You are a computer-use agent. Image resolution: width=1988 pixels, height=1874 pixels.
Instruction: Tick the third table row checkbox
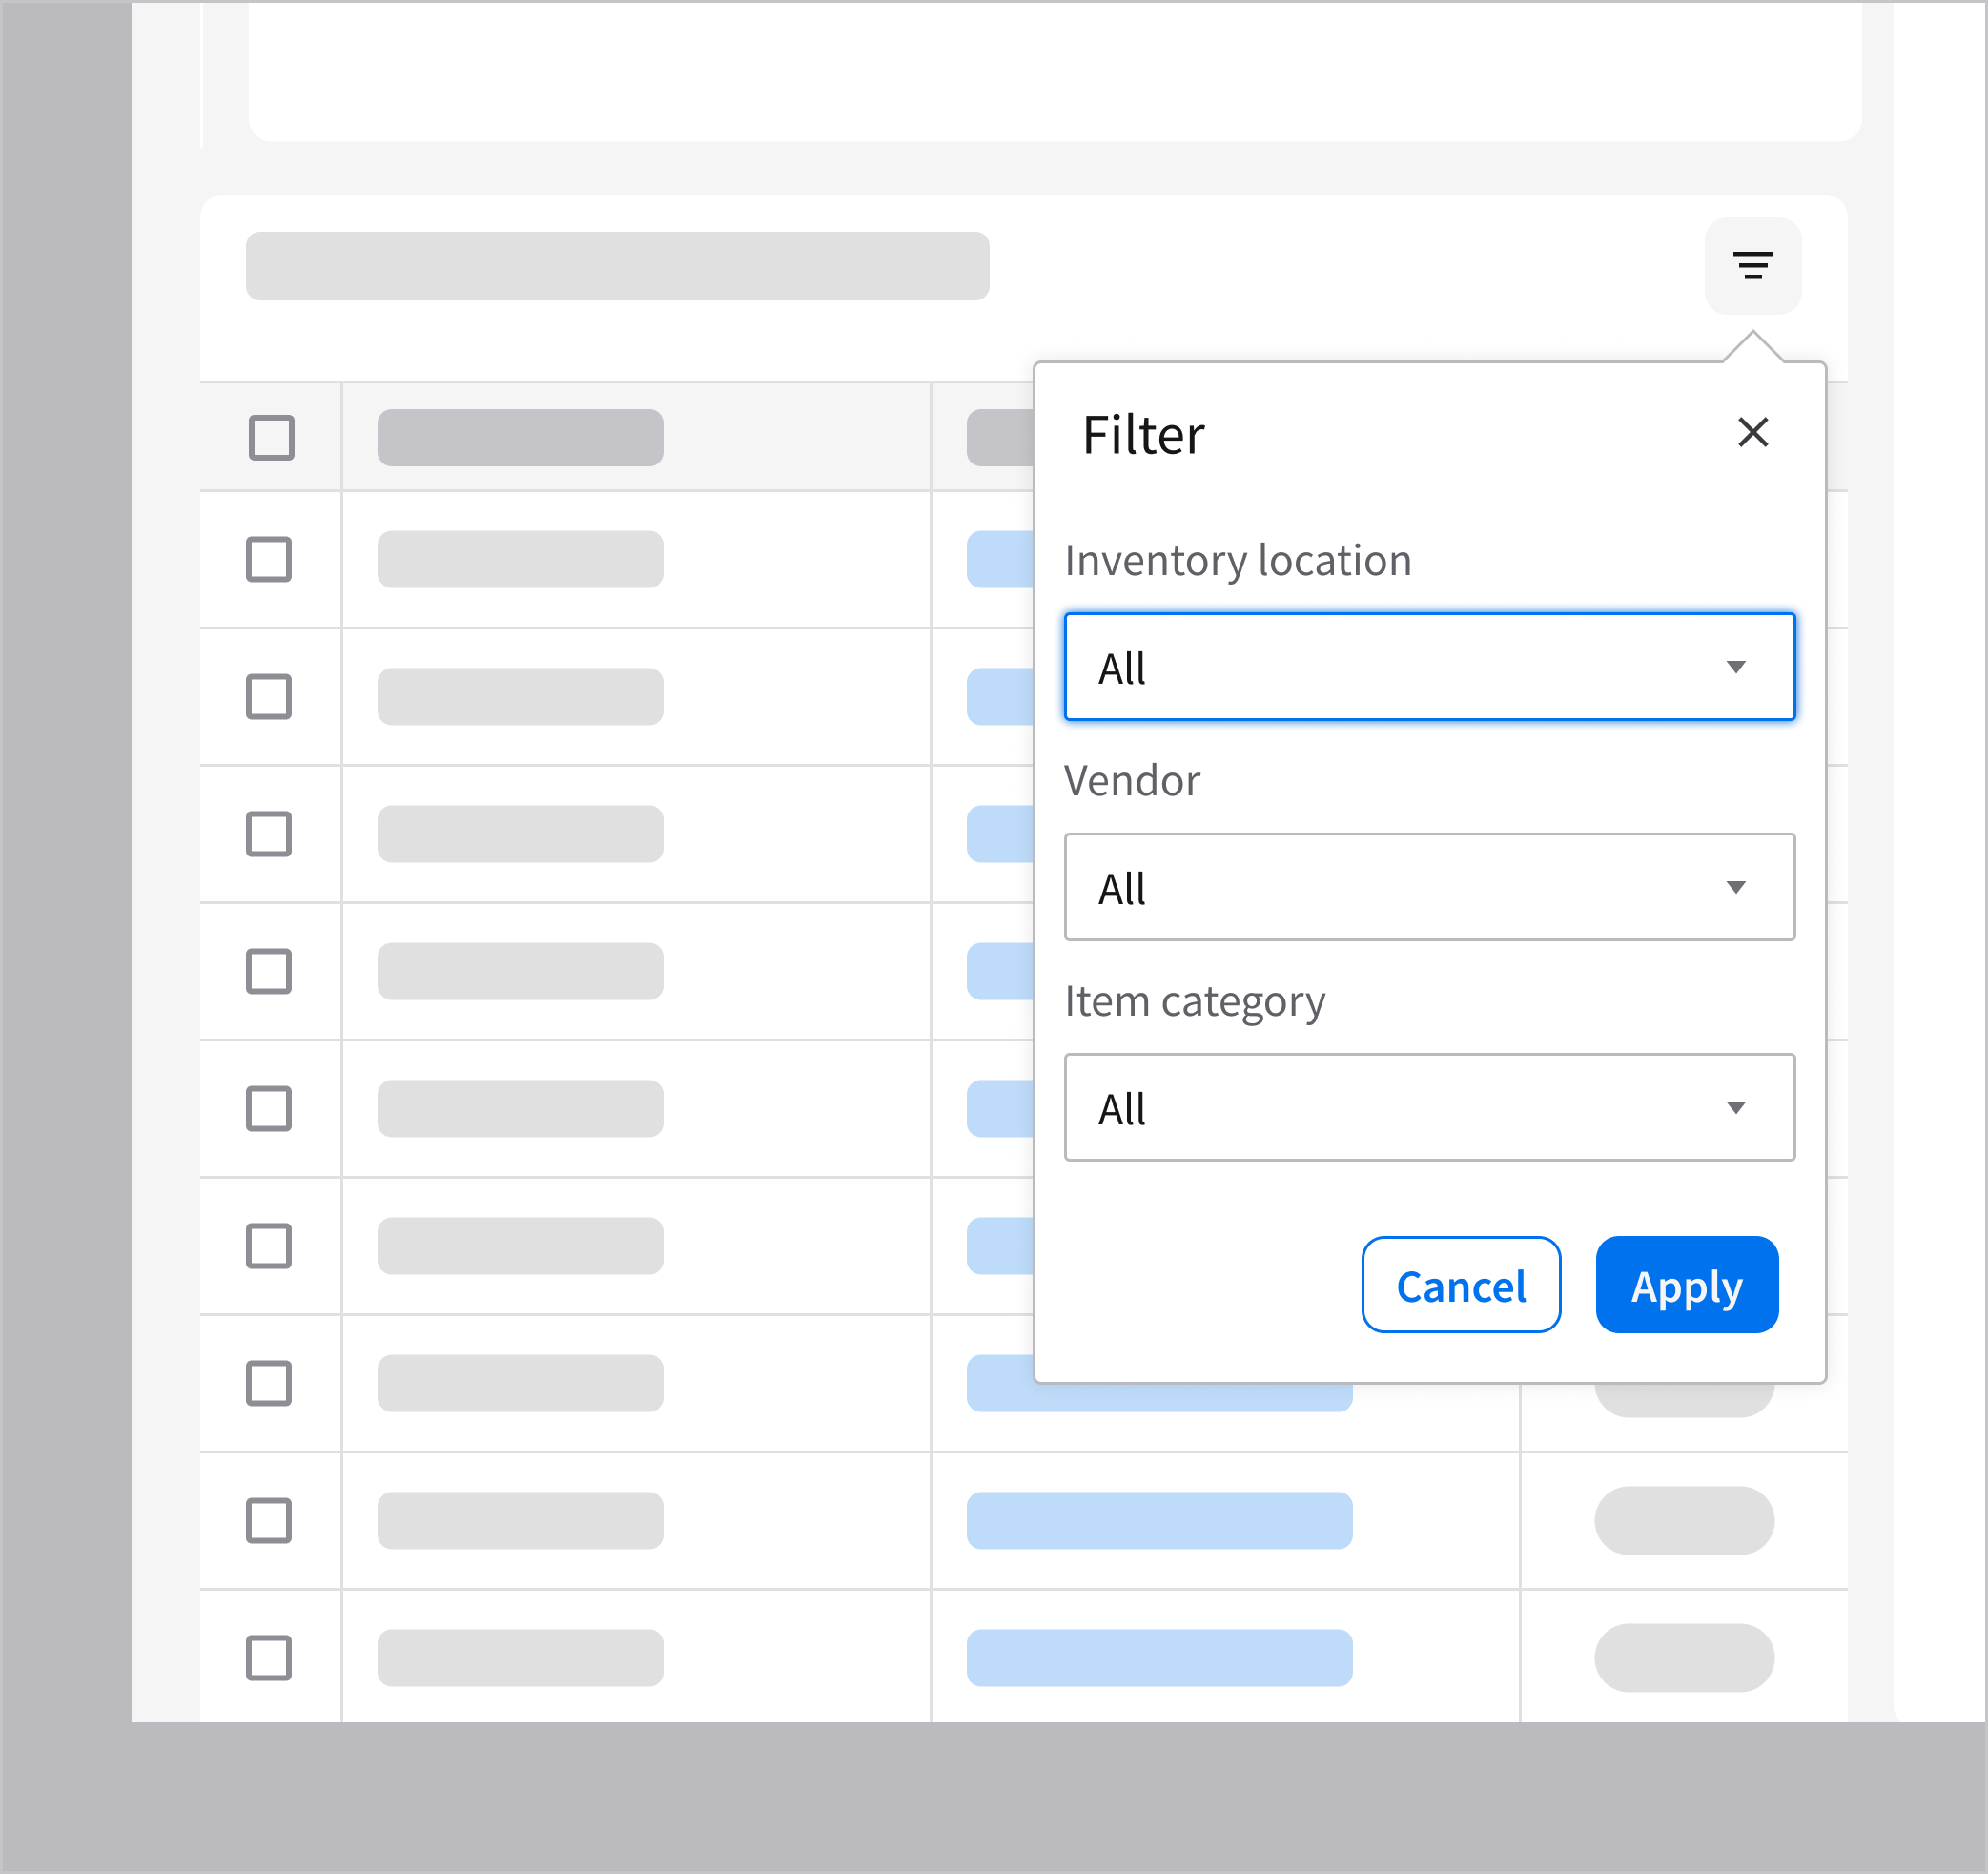point(269,834)
